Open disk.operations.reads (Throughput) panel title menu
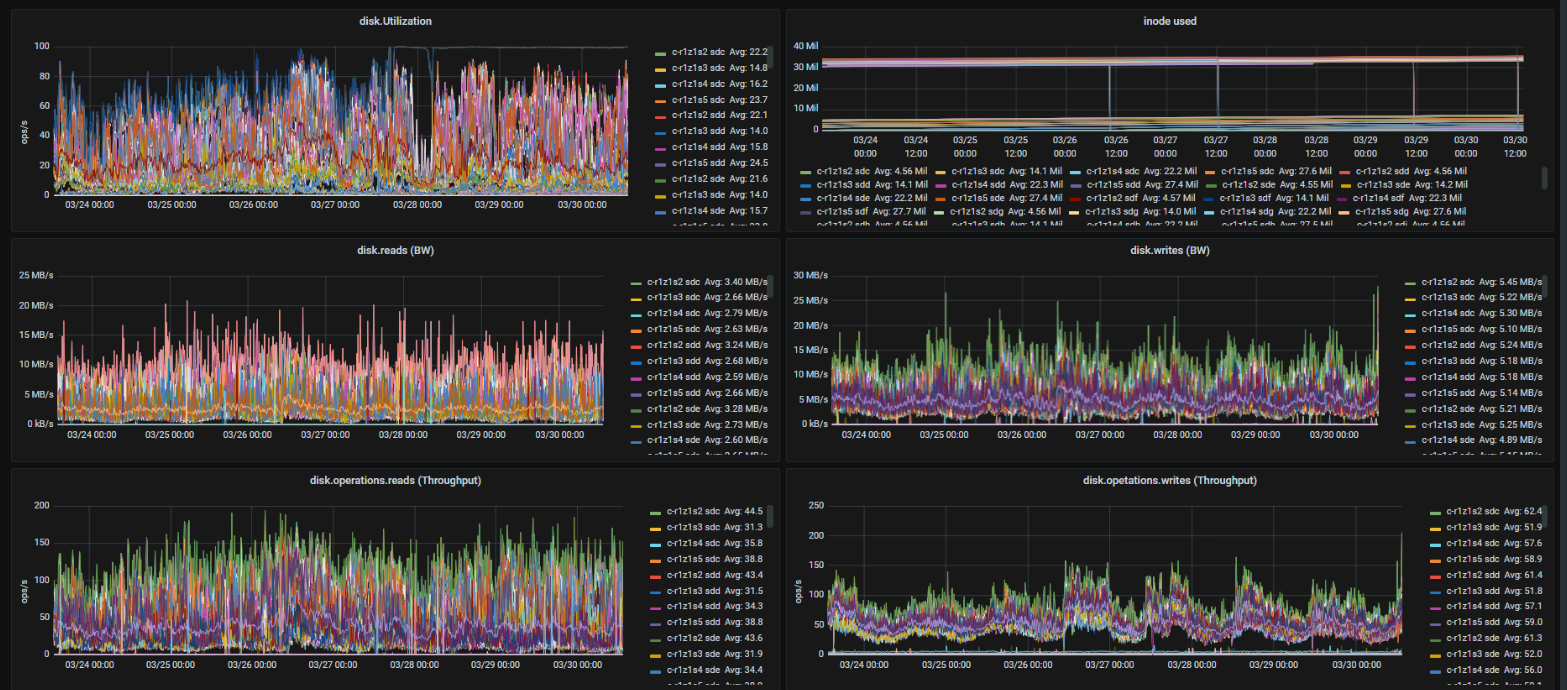 point(396,481)
